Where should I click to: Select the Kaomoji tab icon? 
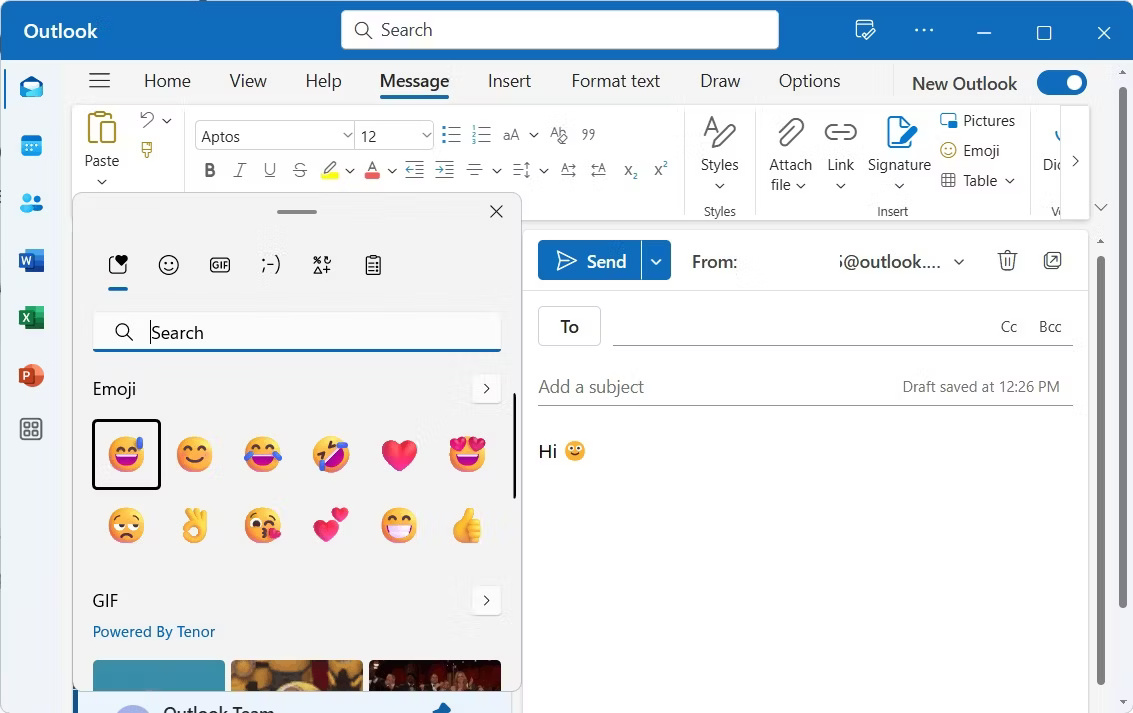pos(271,265)
